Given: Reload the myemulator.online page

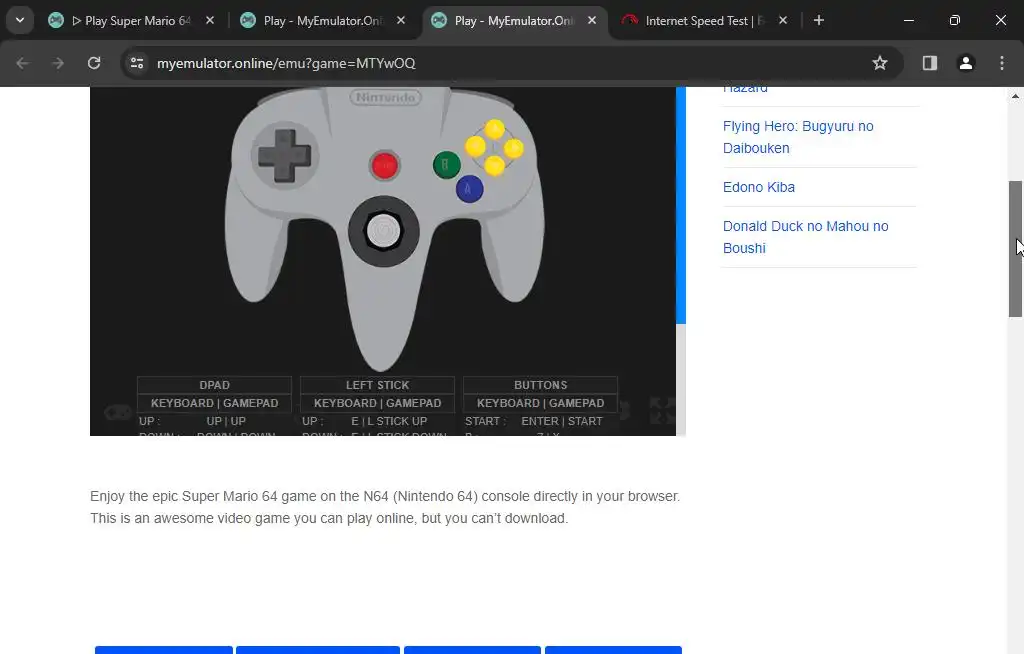Looking at the screenshot, I should 94,63.
